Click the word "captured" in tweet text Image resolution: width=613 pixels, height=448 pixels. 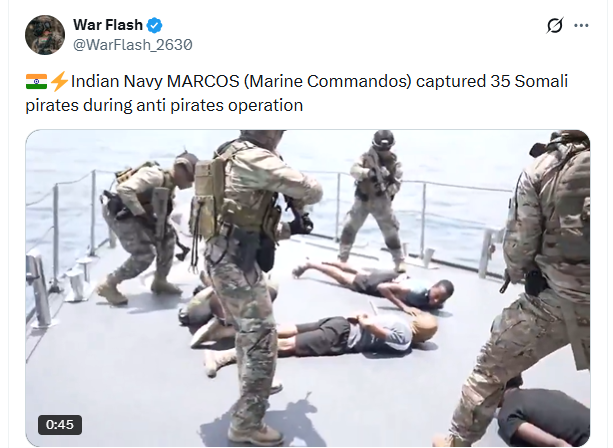click(451, 82)
